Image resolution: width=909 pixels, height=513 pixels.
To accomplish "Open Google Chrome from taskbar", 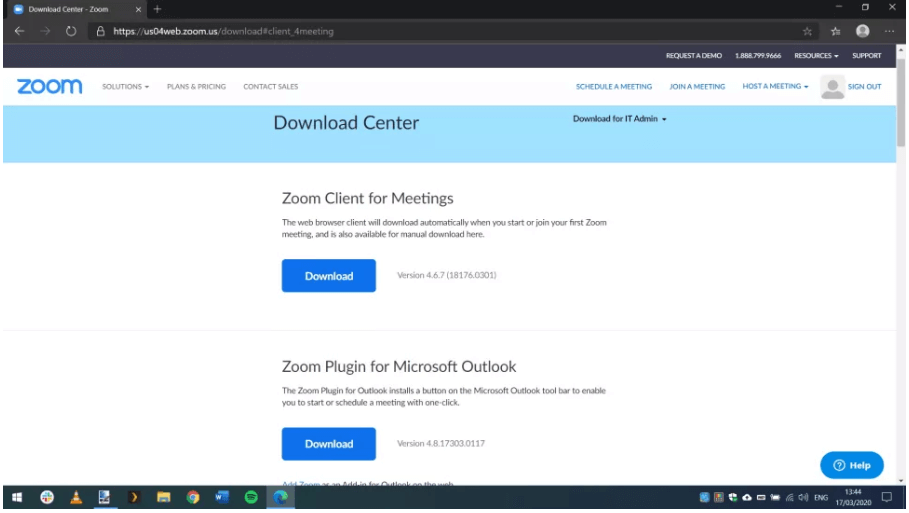I will point(192,497).
